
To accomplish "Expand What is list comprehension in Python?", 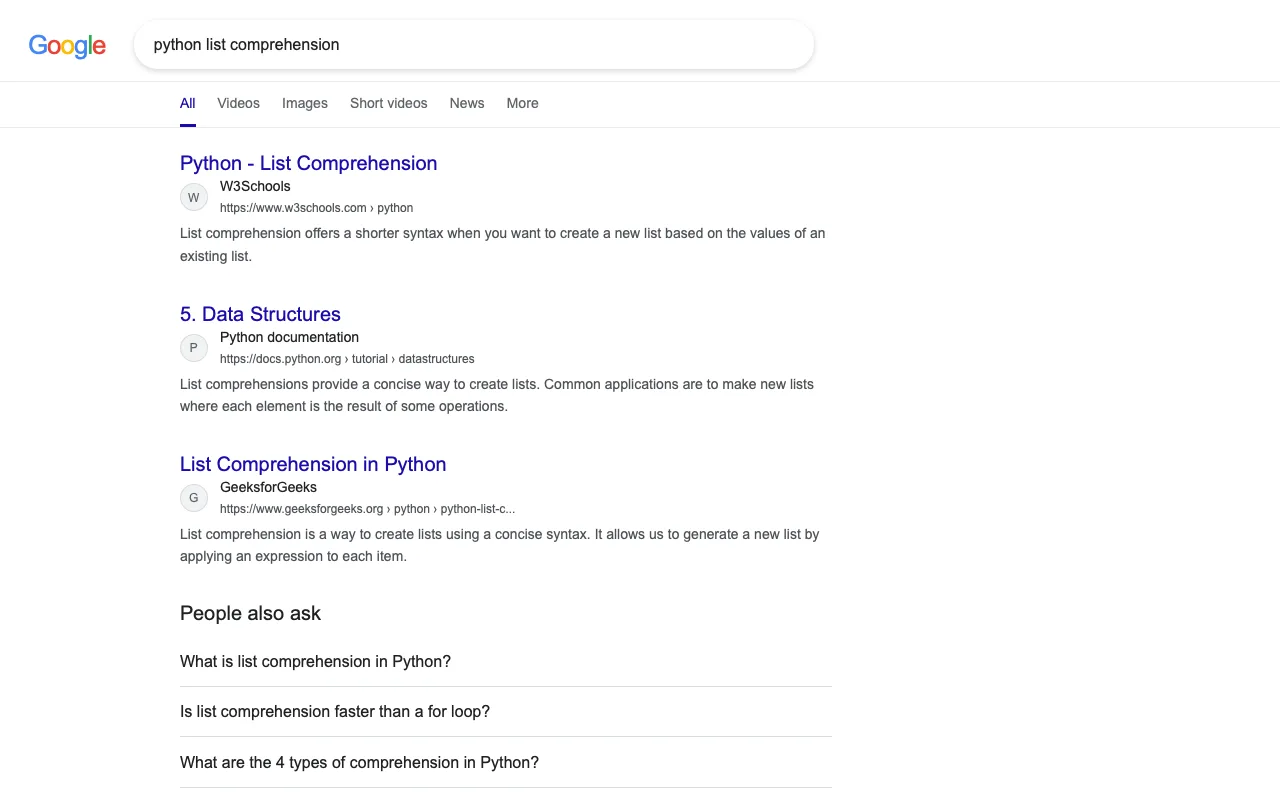I will point(506,661).
